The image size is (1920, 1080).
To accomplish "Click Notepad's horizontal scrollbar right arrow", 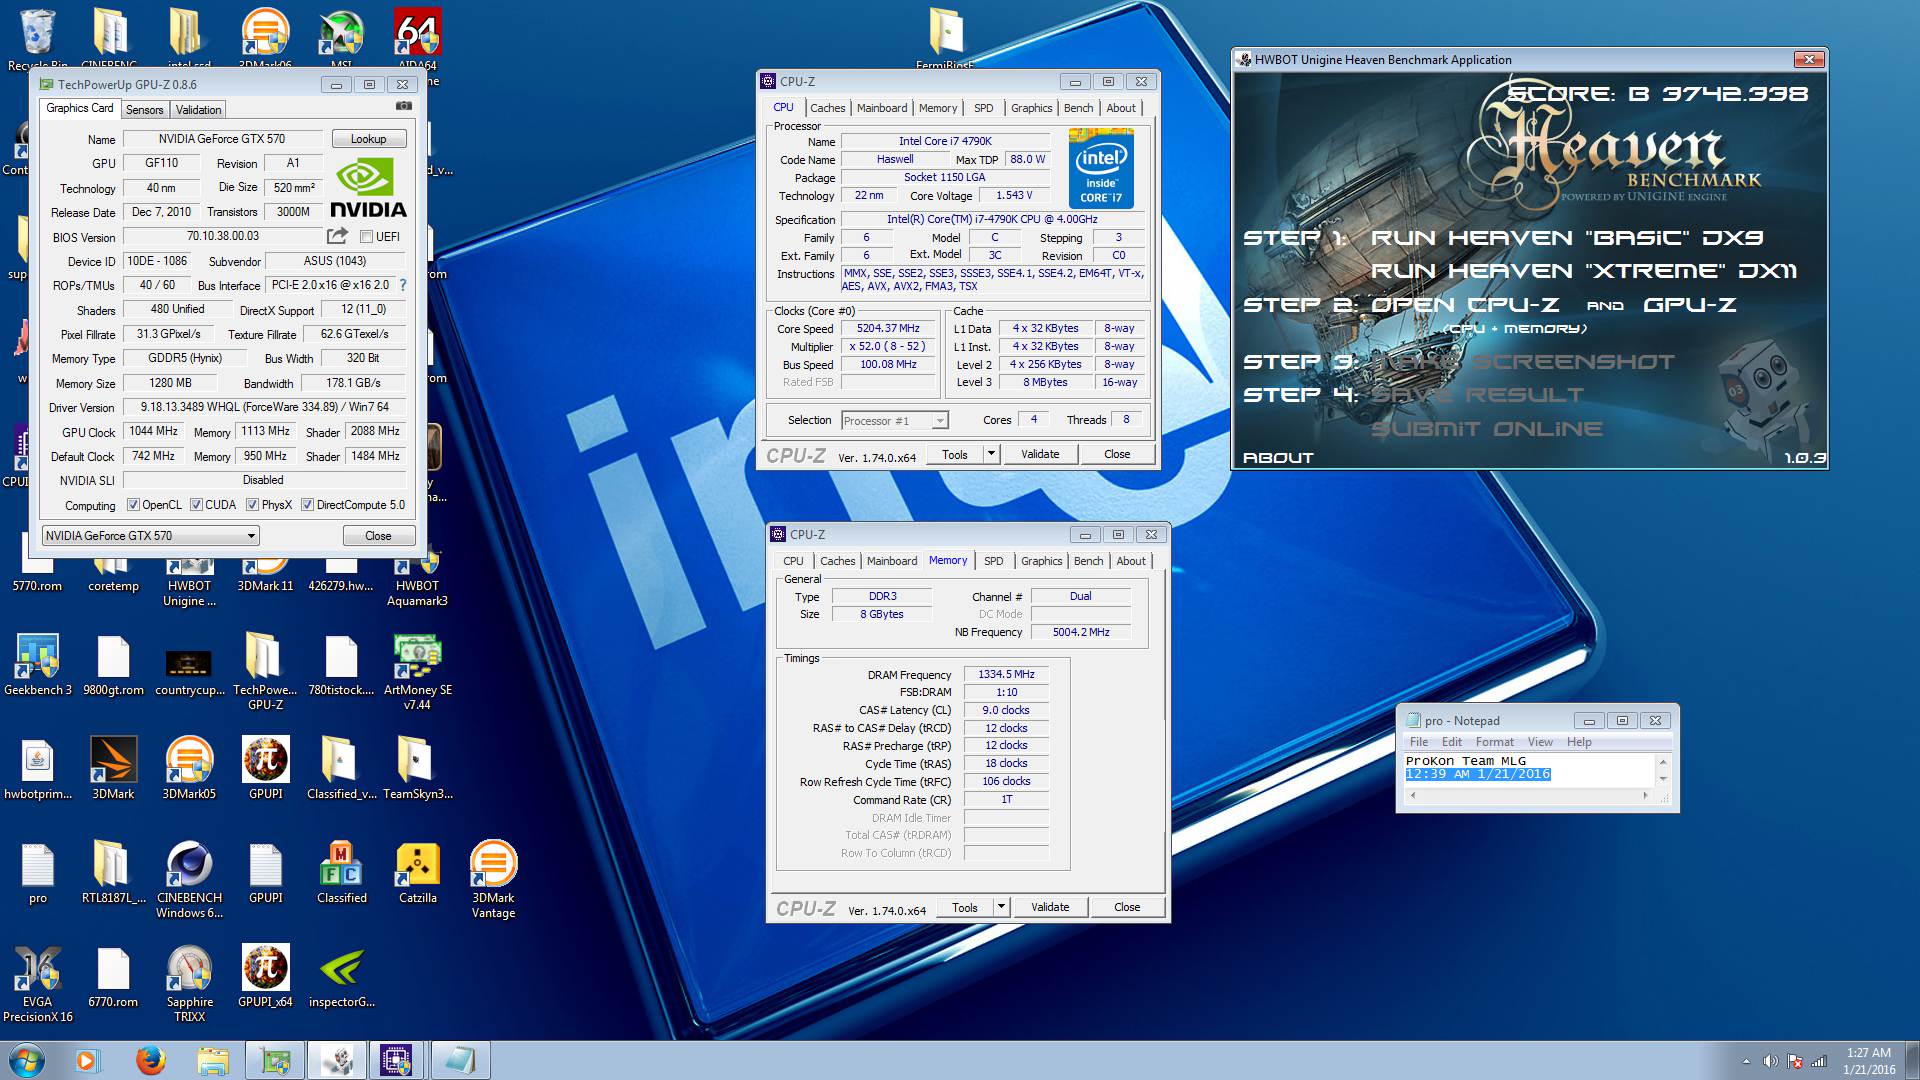I will coord(1645,796).
